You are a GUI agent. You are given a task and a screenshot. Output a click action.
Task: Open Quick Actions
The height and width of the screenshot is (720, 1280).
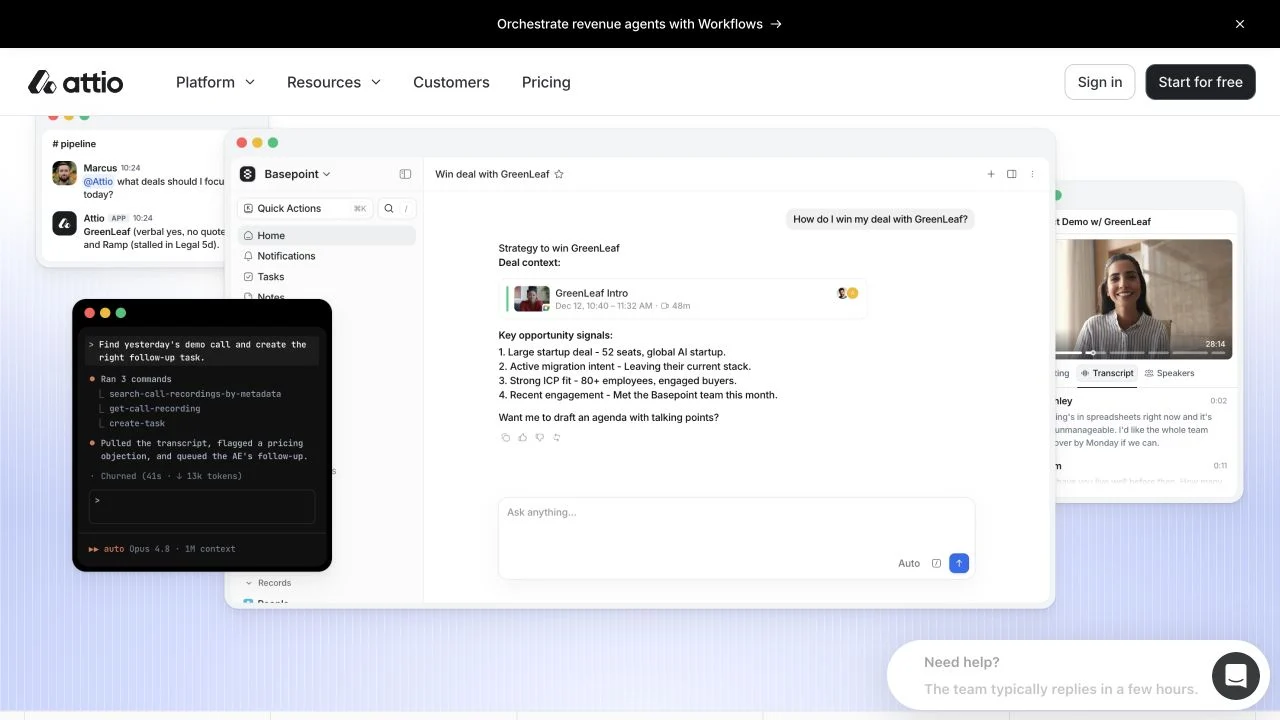coord(305,208)
